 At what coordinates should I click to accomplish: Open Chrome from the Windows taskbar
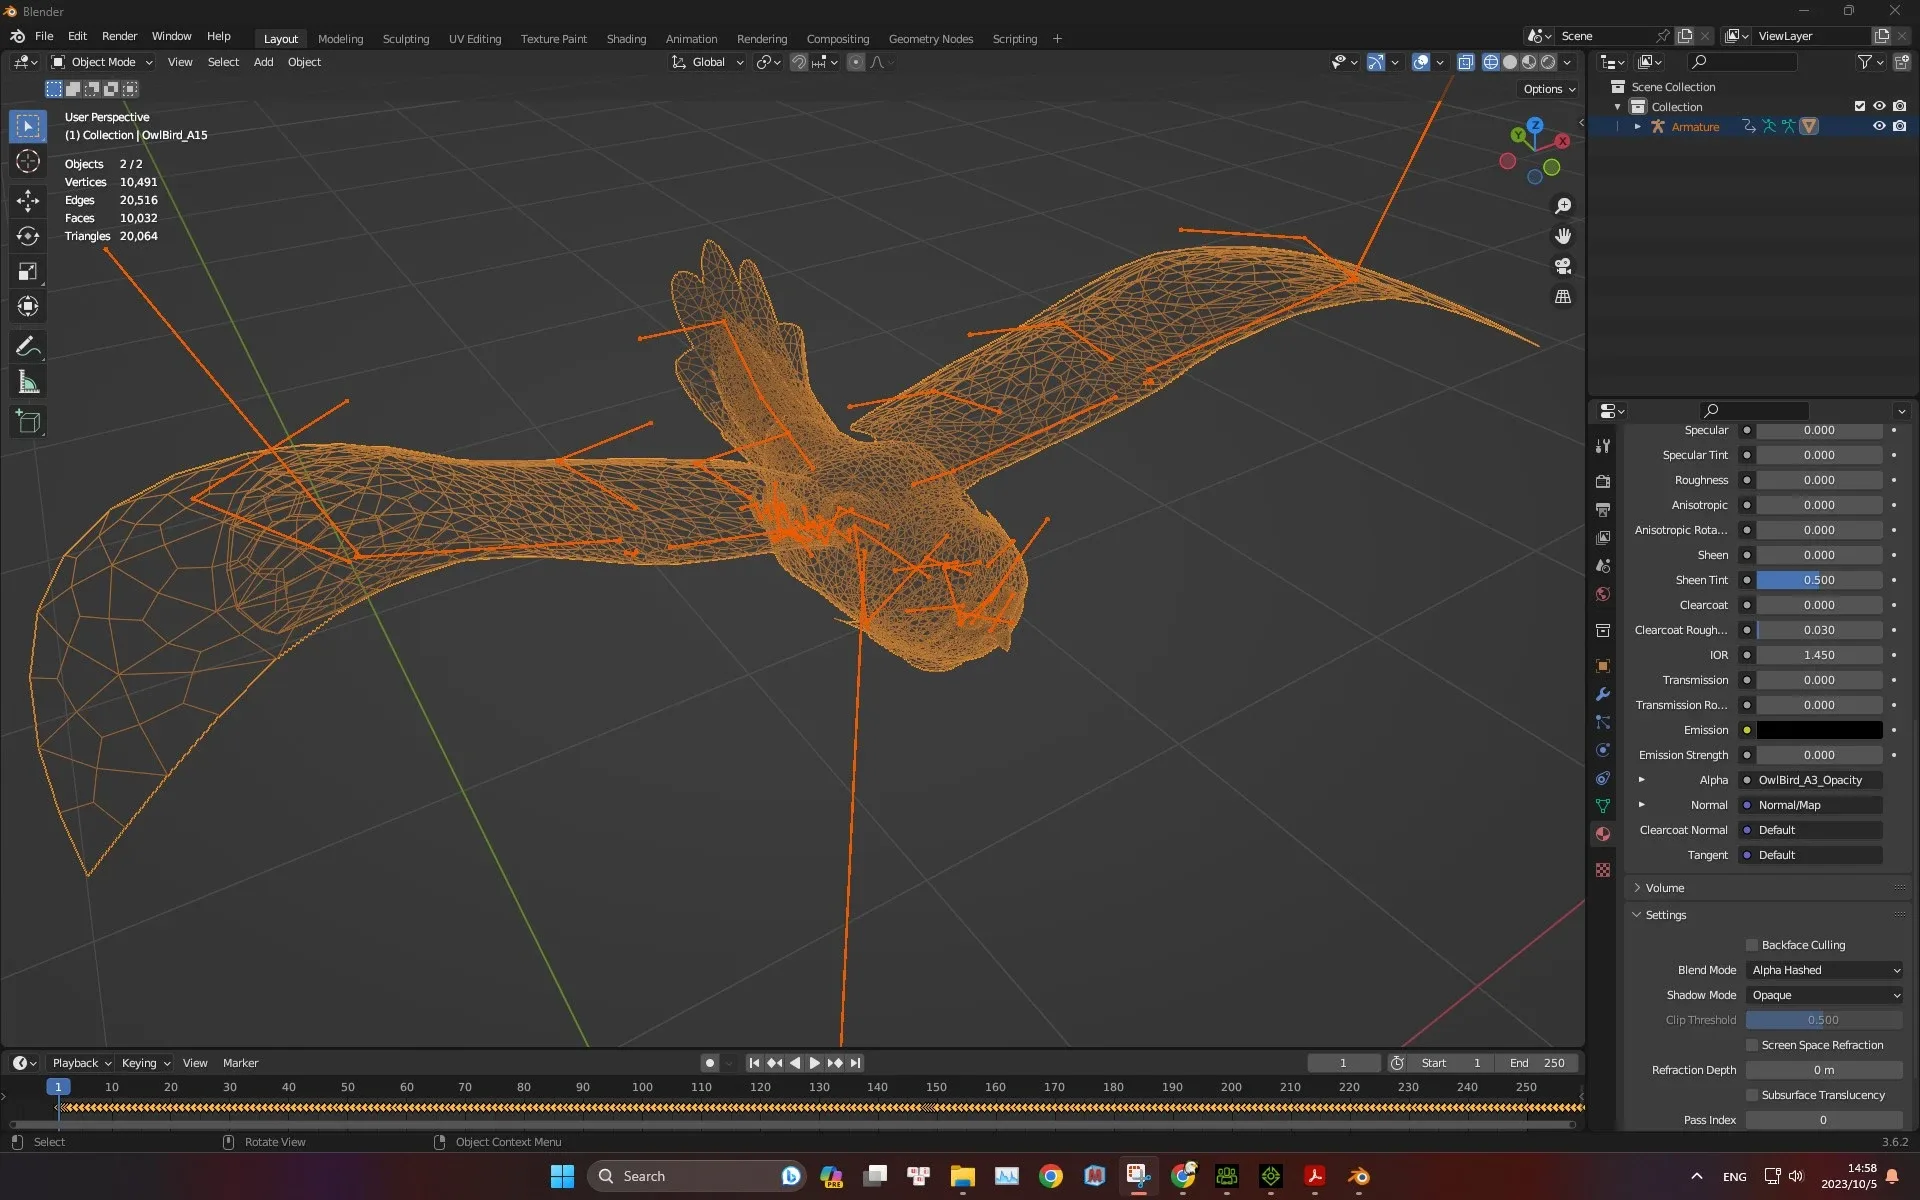coord(1050,1176)
